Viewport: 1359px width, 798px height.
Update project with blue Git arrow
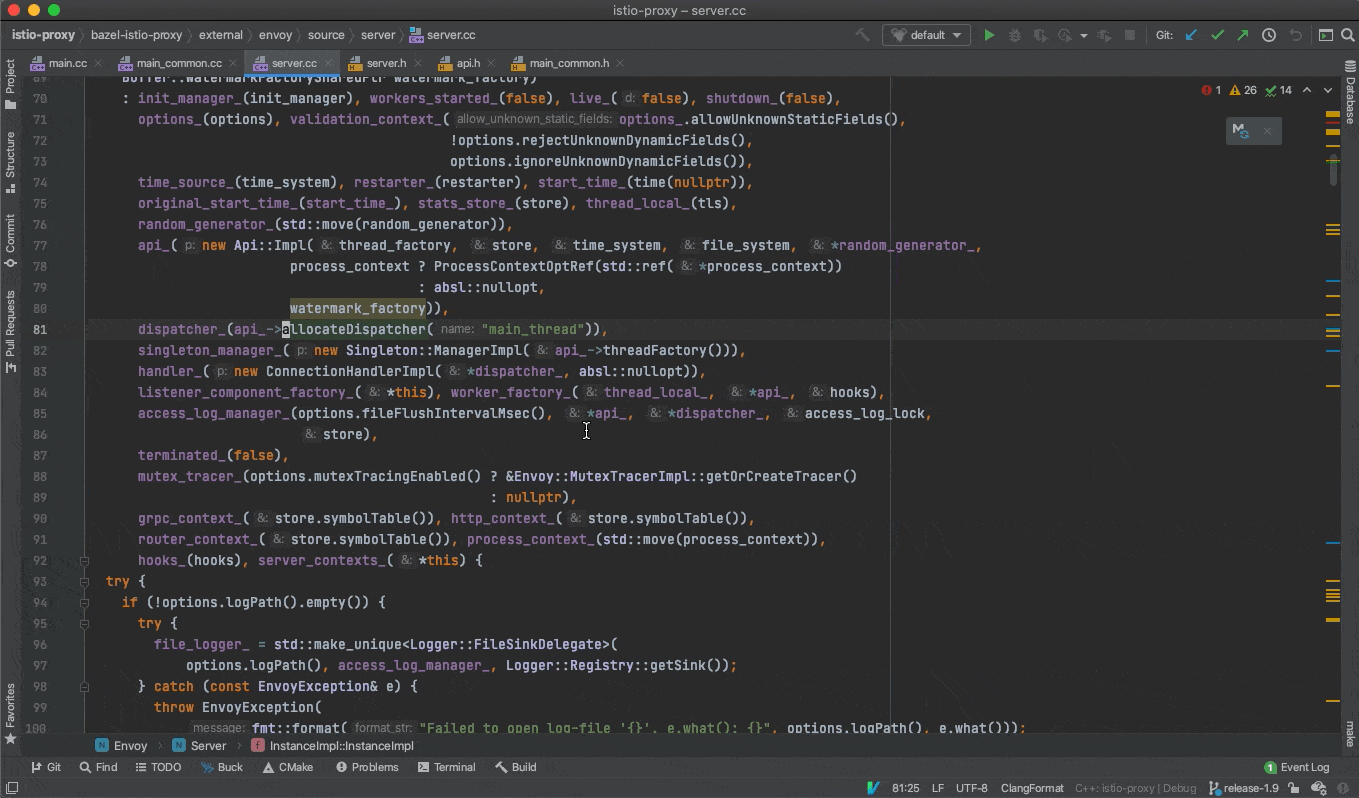[x=1191, y=35]
